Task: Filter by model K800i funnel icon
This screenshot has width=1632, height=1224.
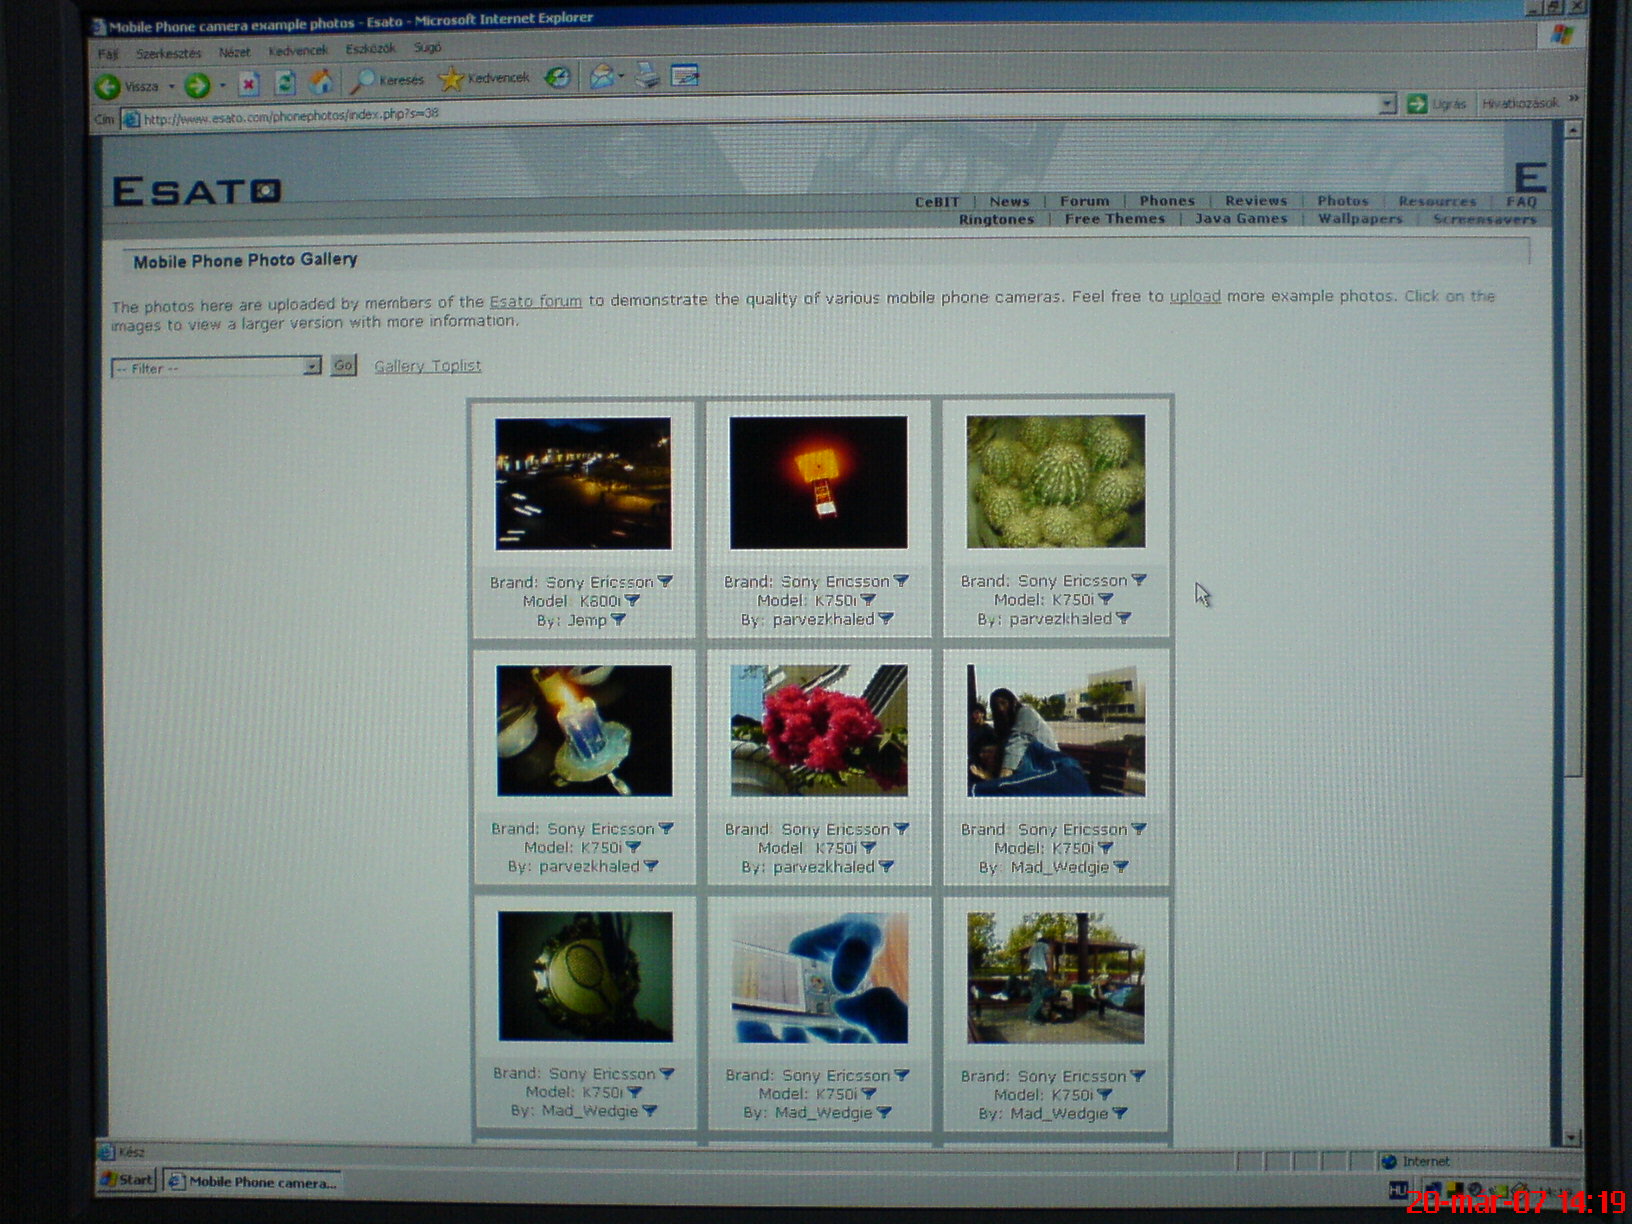Action: pos(632,601)
